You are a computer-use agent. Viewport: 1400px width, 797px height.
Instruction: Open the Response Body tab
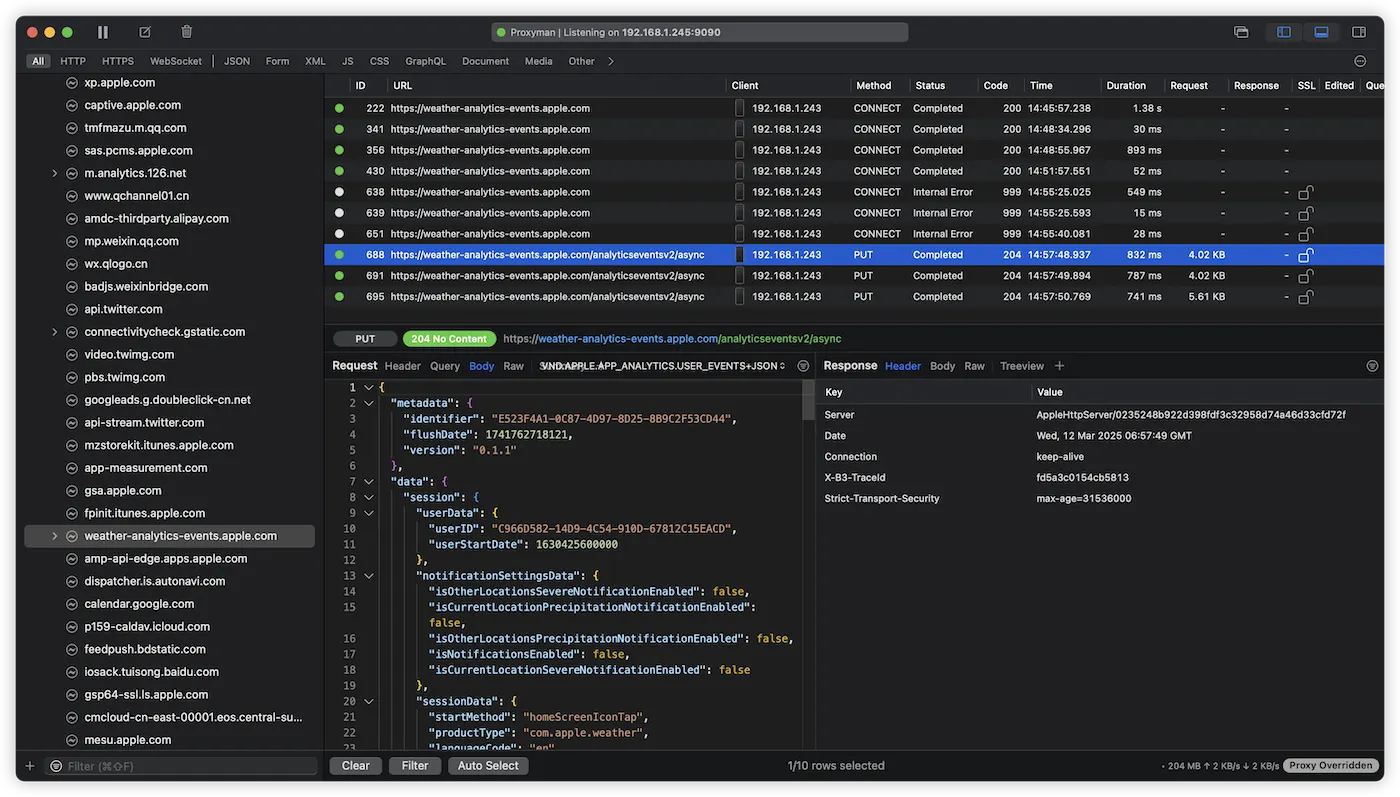[943, 366]
